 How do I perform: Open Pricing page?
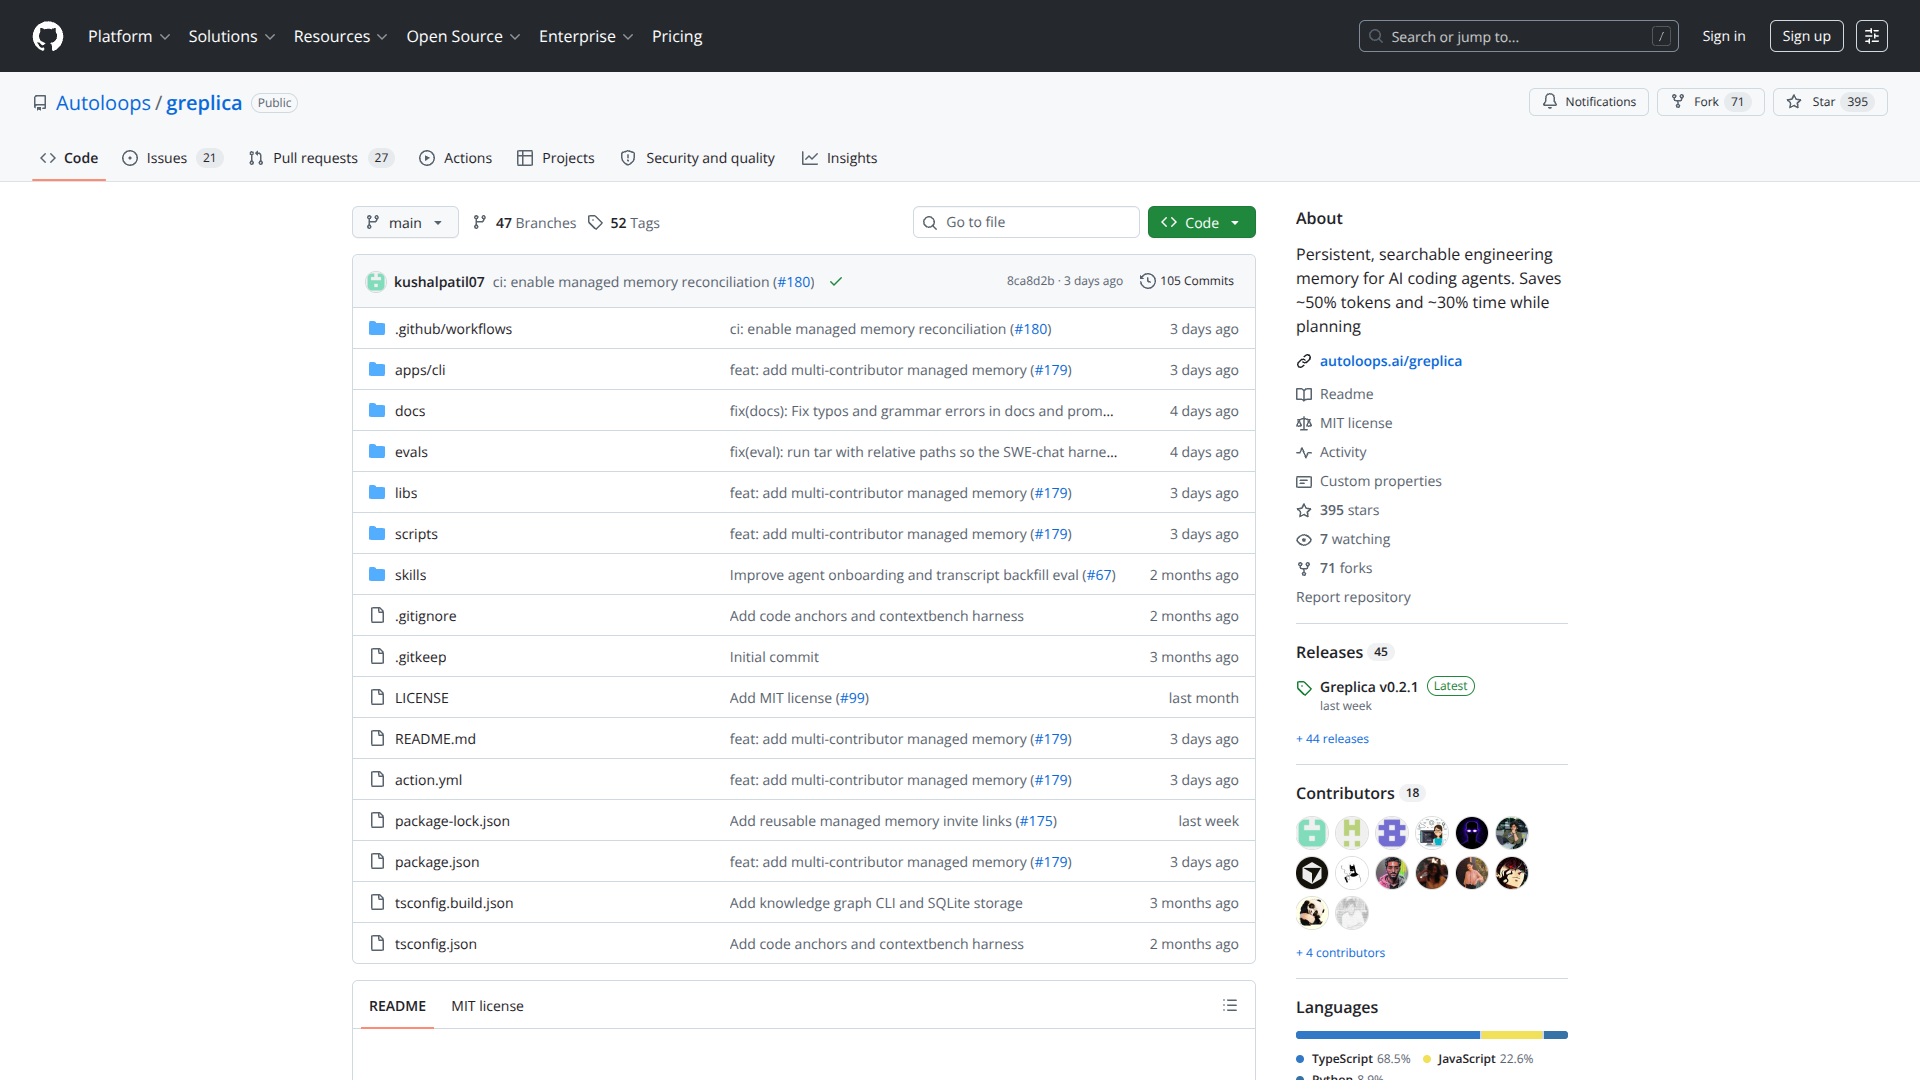[677, 36]
